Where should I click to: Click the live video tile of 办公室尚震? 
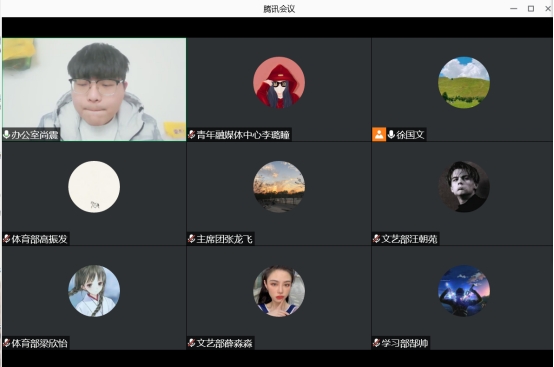point(94,89)
